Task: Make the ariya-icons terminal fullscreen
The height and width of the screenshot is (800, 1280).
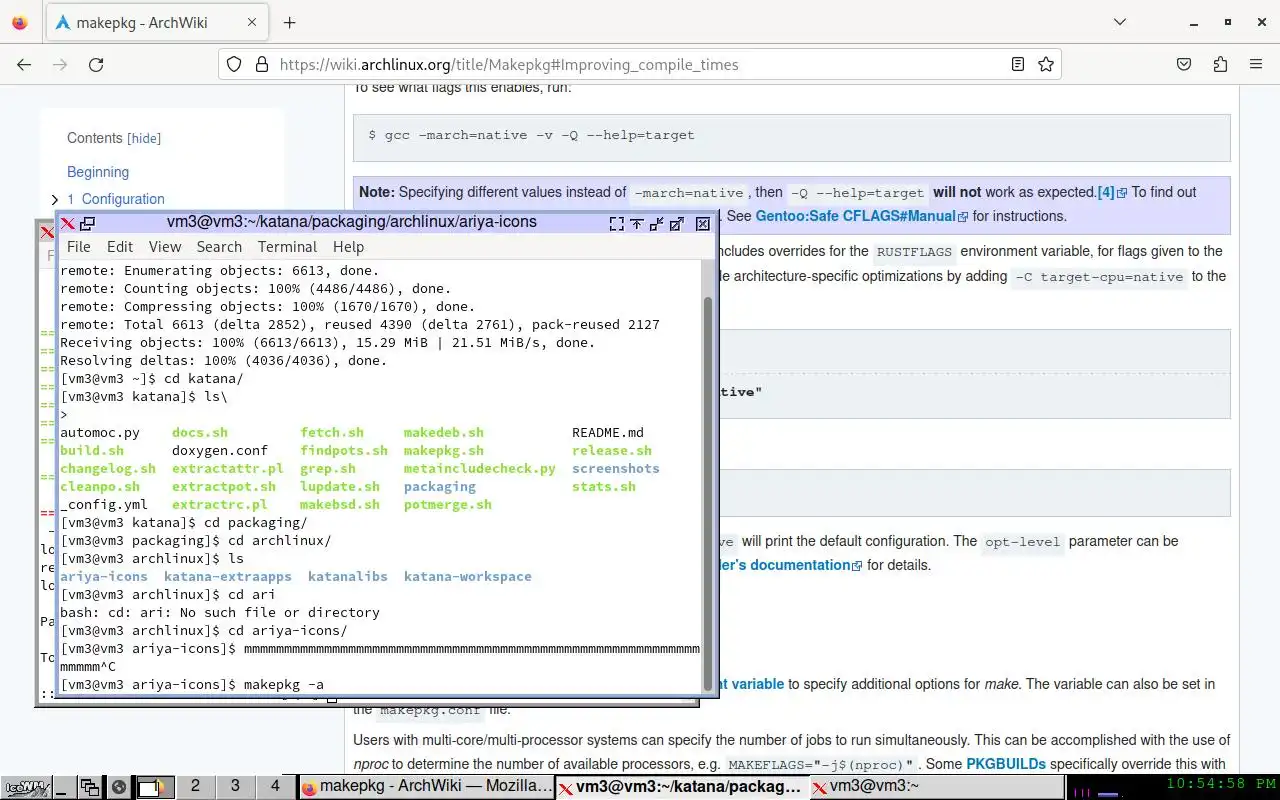Action: (x=616, y=224)
